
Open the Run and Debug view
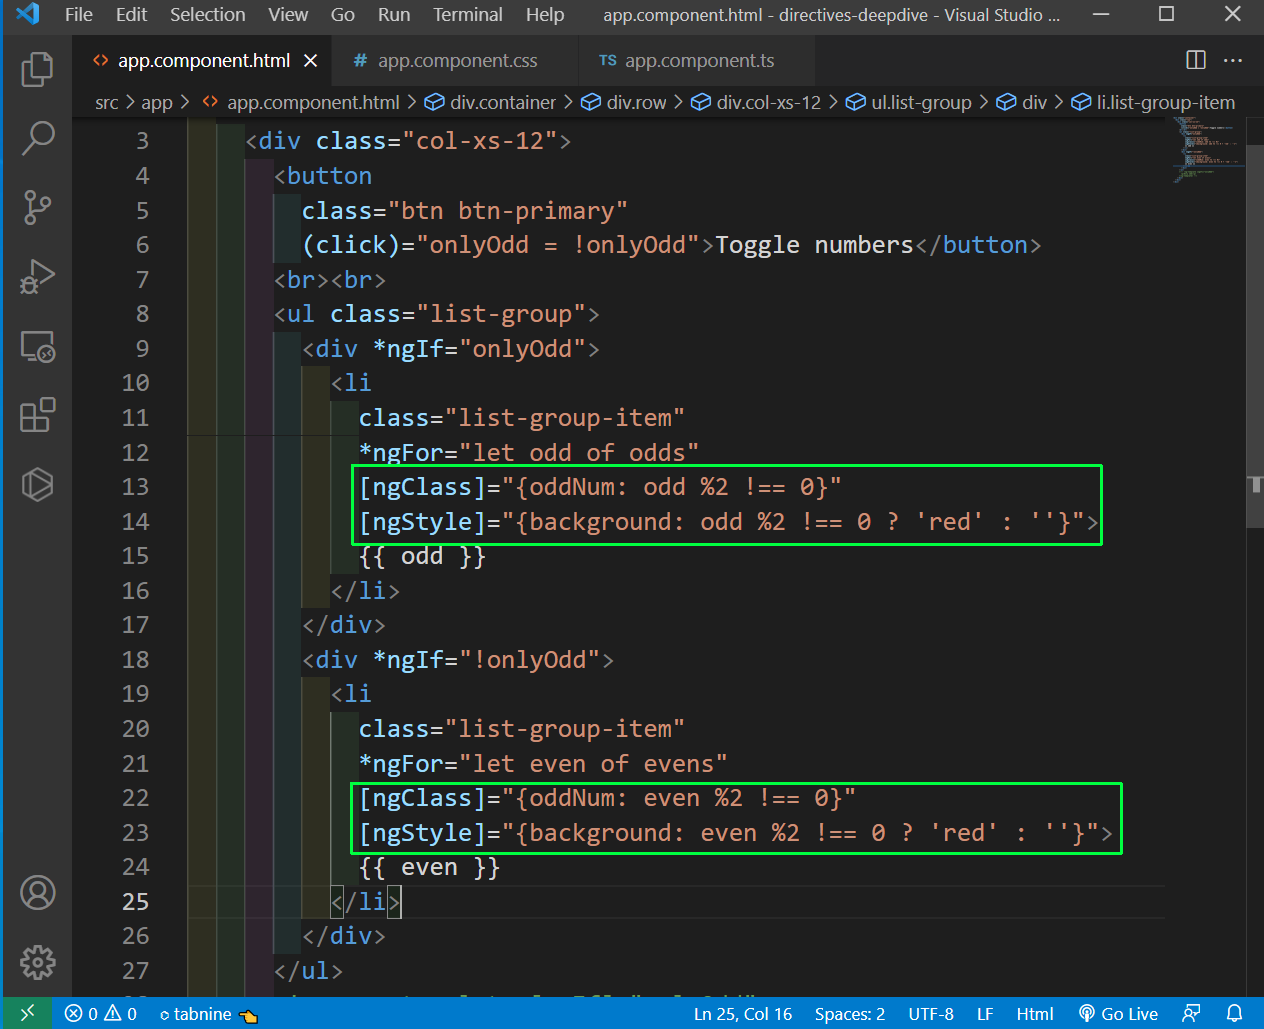(37, 277)
